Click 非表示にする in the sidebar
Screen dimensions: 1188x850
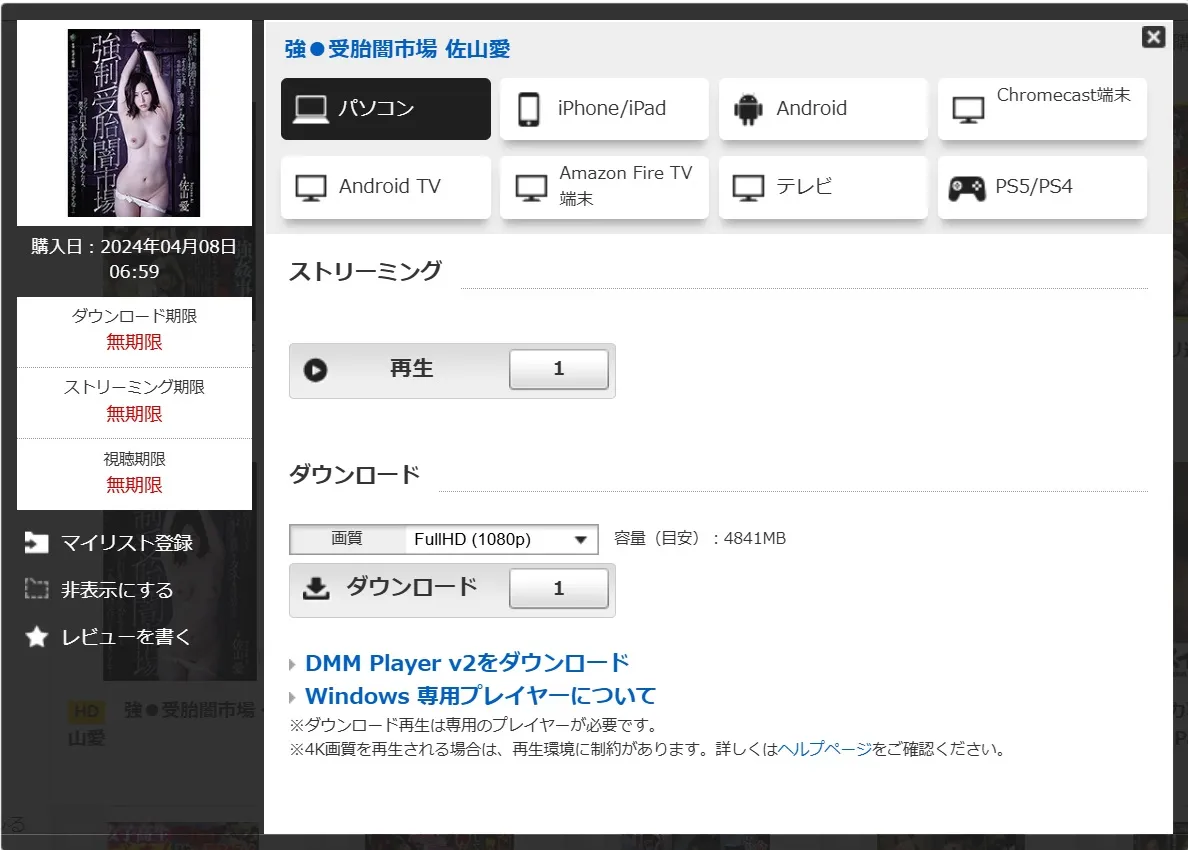(117, 590)
